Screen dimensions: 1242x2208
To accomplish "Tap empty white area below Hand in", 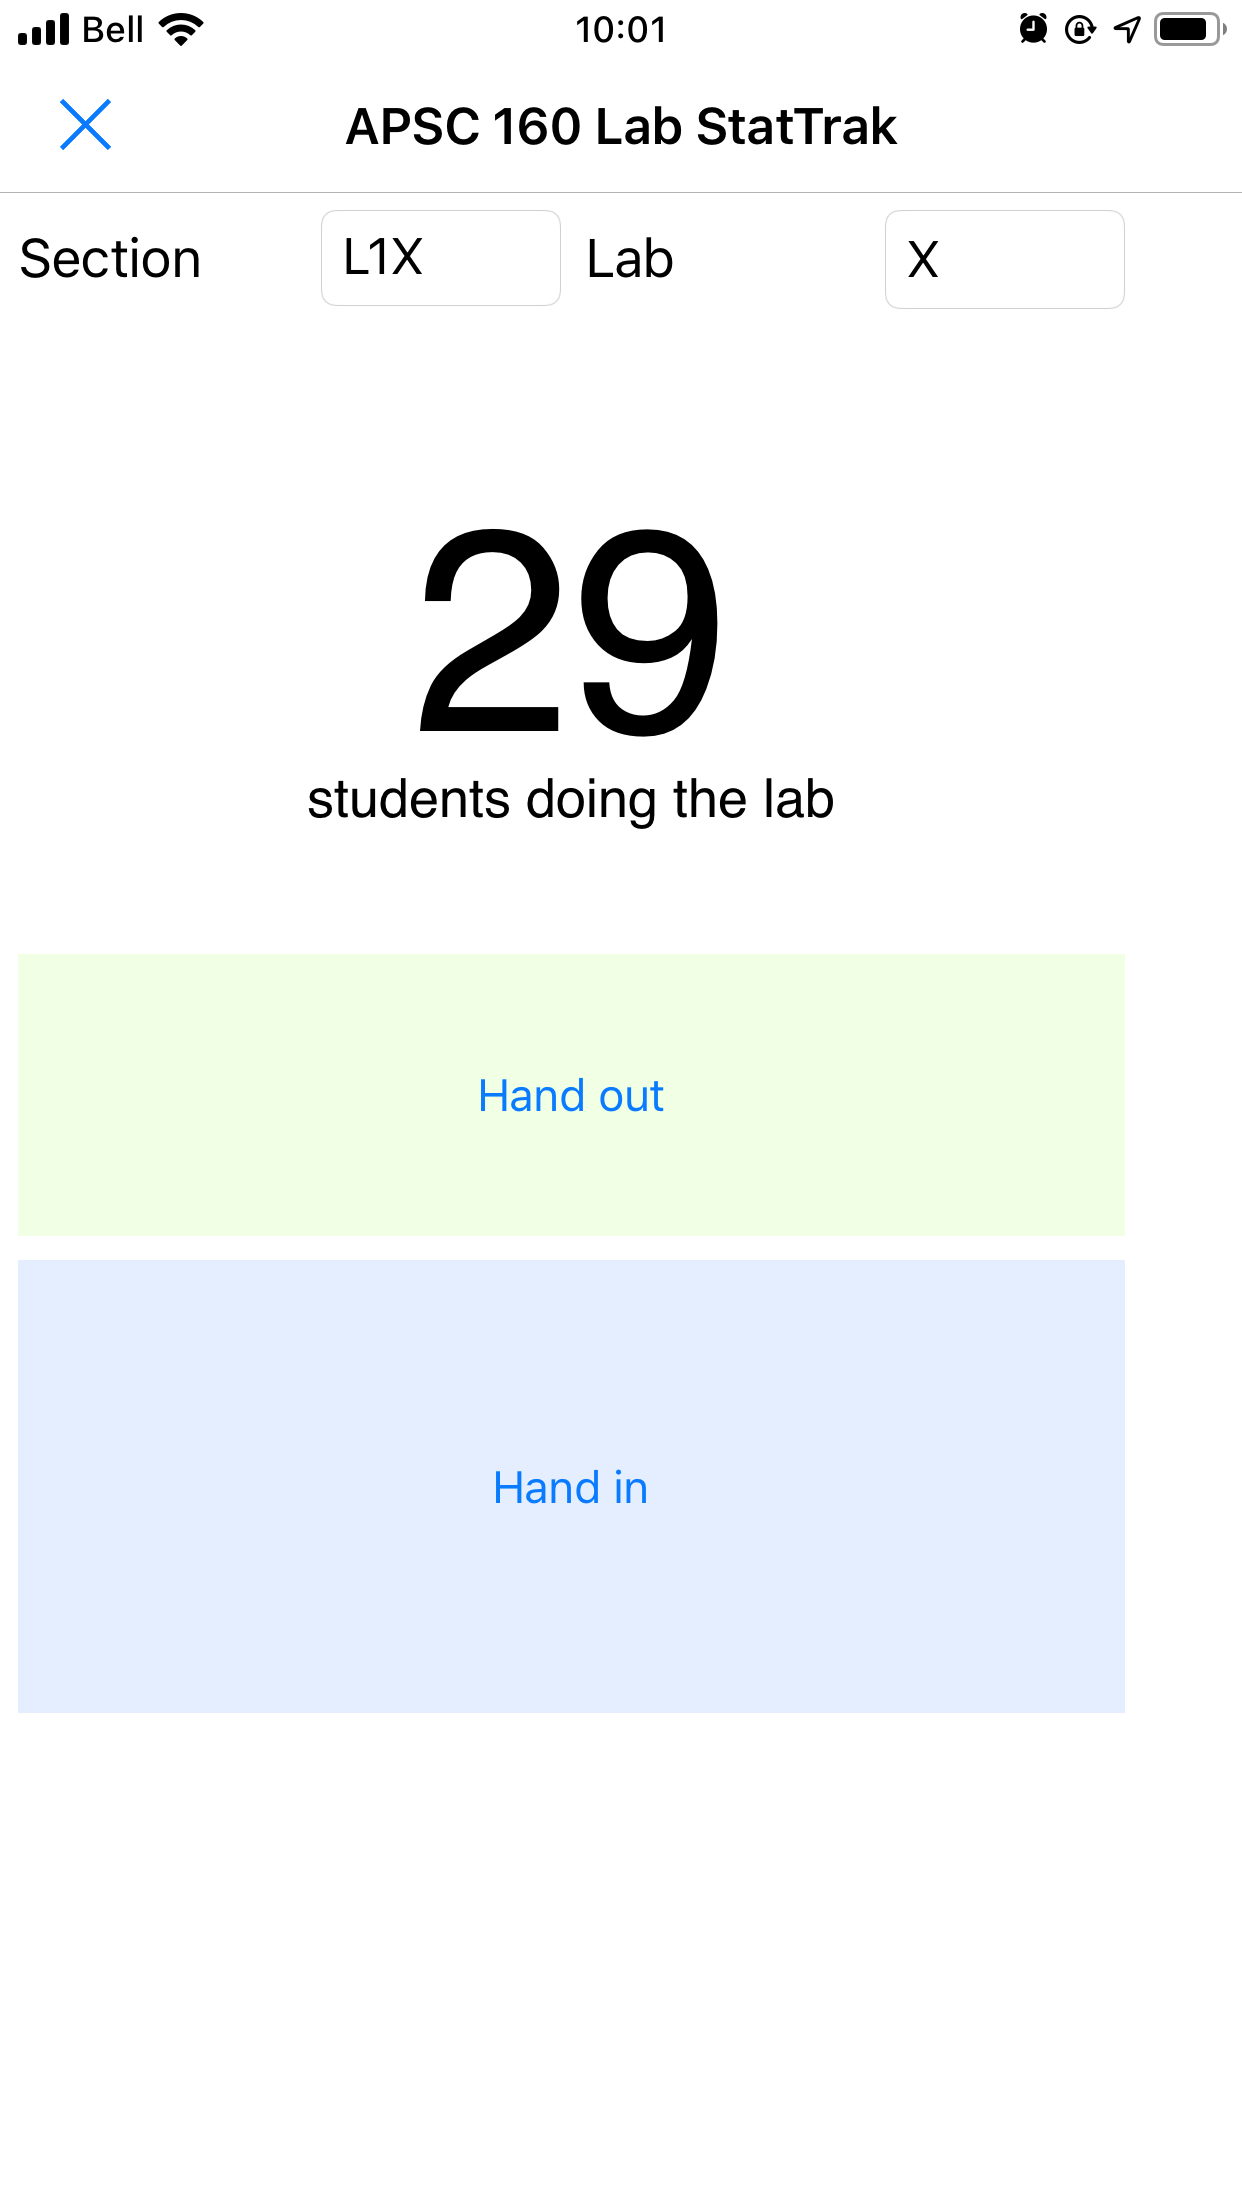I will pos(621,1950).
